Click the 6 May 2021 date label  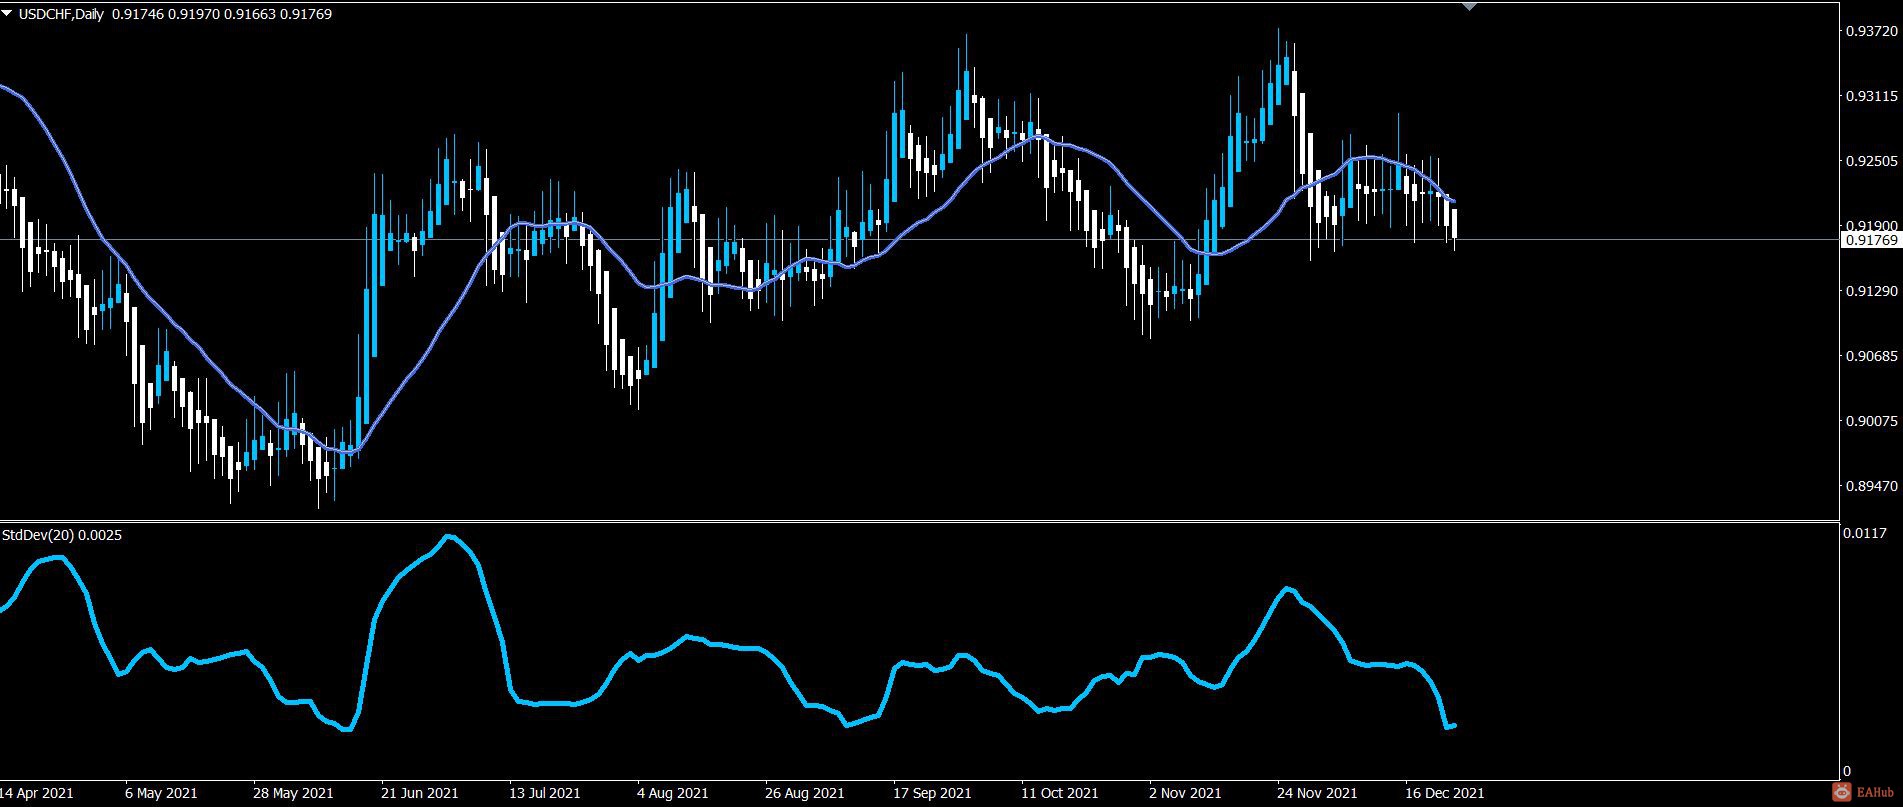pyautogui.click(x=161, y=793)
